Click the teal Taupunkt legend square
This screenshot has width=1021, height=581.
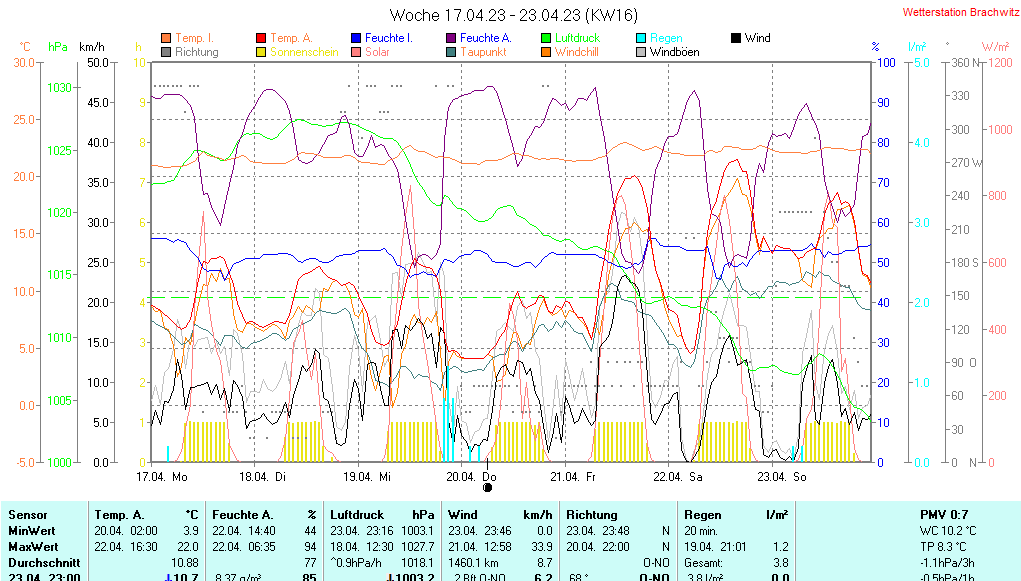[451, 52]
